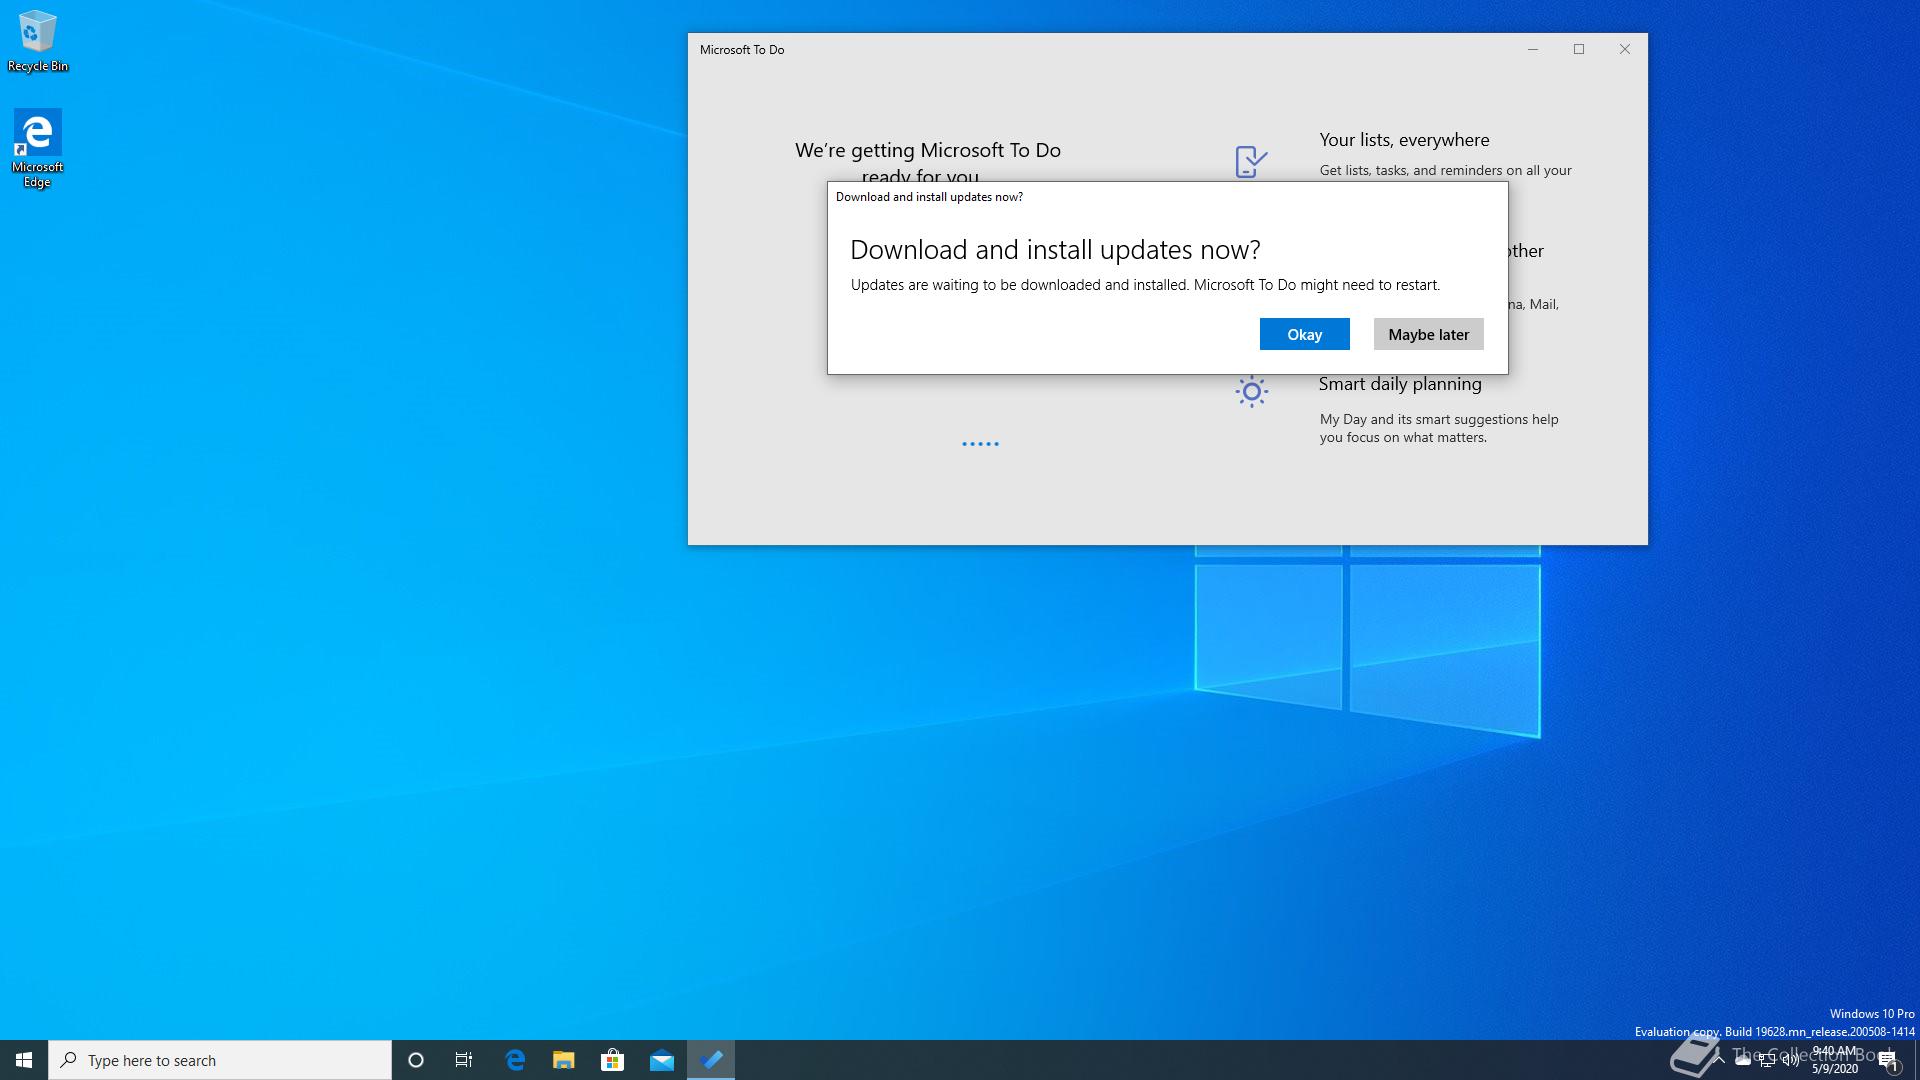
Task: Open Cortana from the taskbar
Action: pos(416,1060)
